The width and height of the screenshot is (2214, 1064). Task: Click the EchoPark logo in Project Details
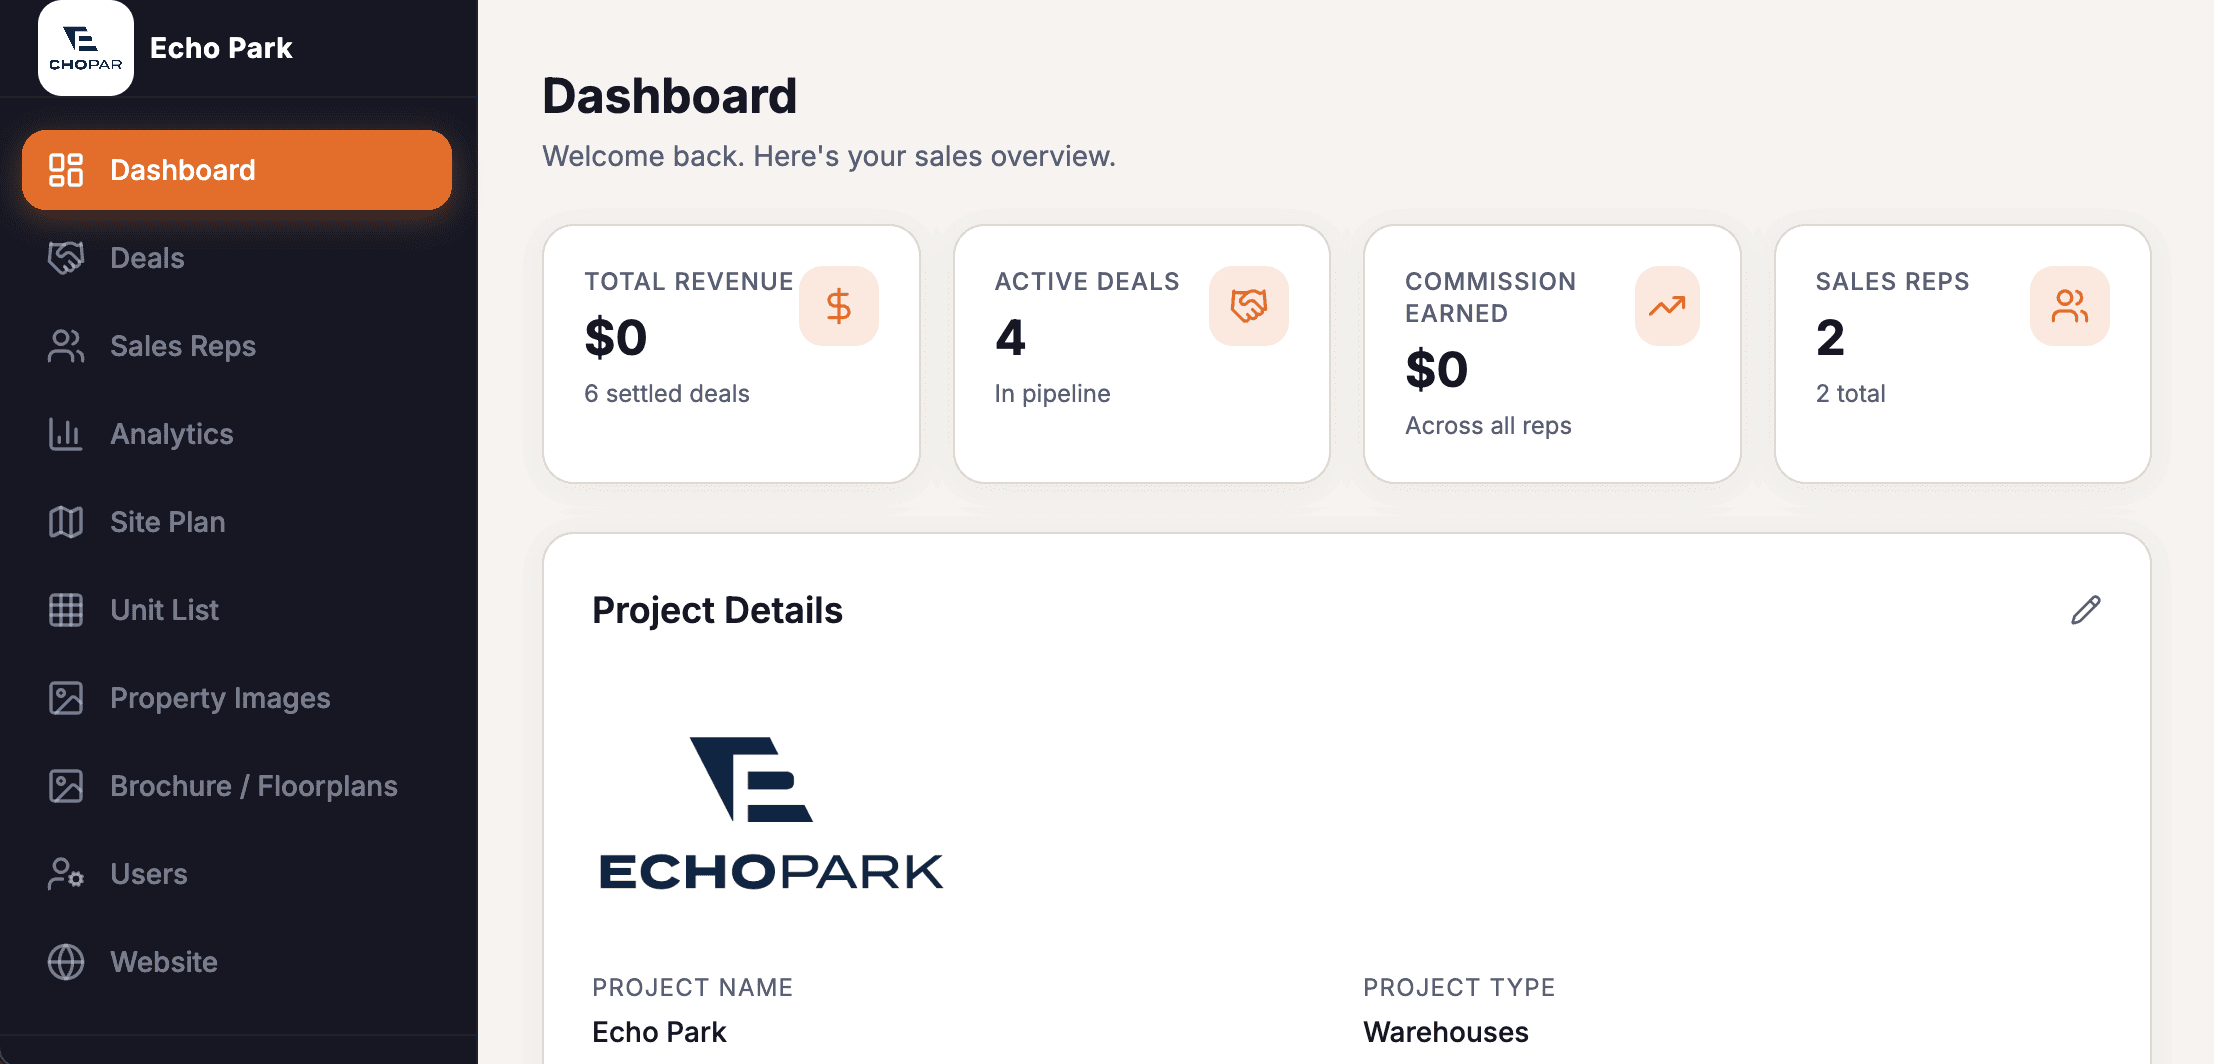tap(768, 810)
